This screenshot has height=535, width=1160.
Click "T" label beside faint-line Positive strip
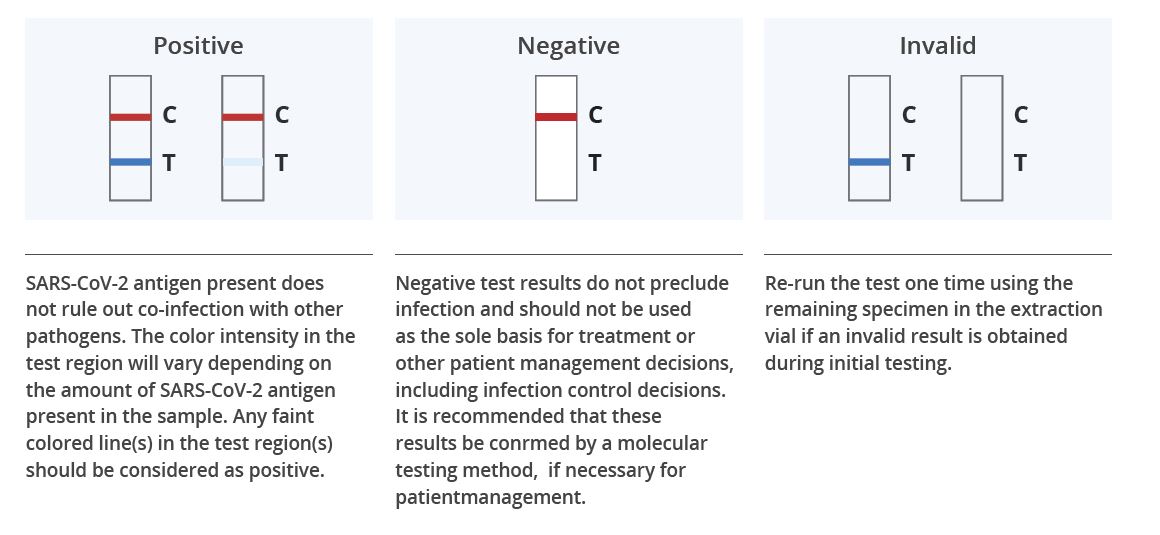click(281, 162)
